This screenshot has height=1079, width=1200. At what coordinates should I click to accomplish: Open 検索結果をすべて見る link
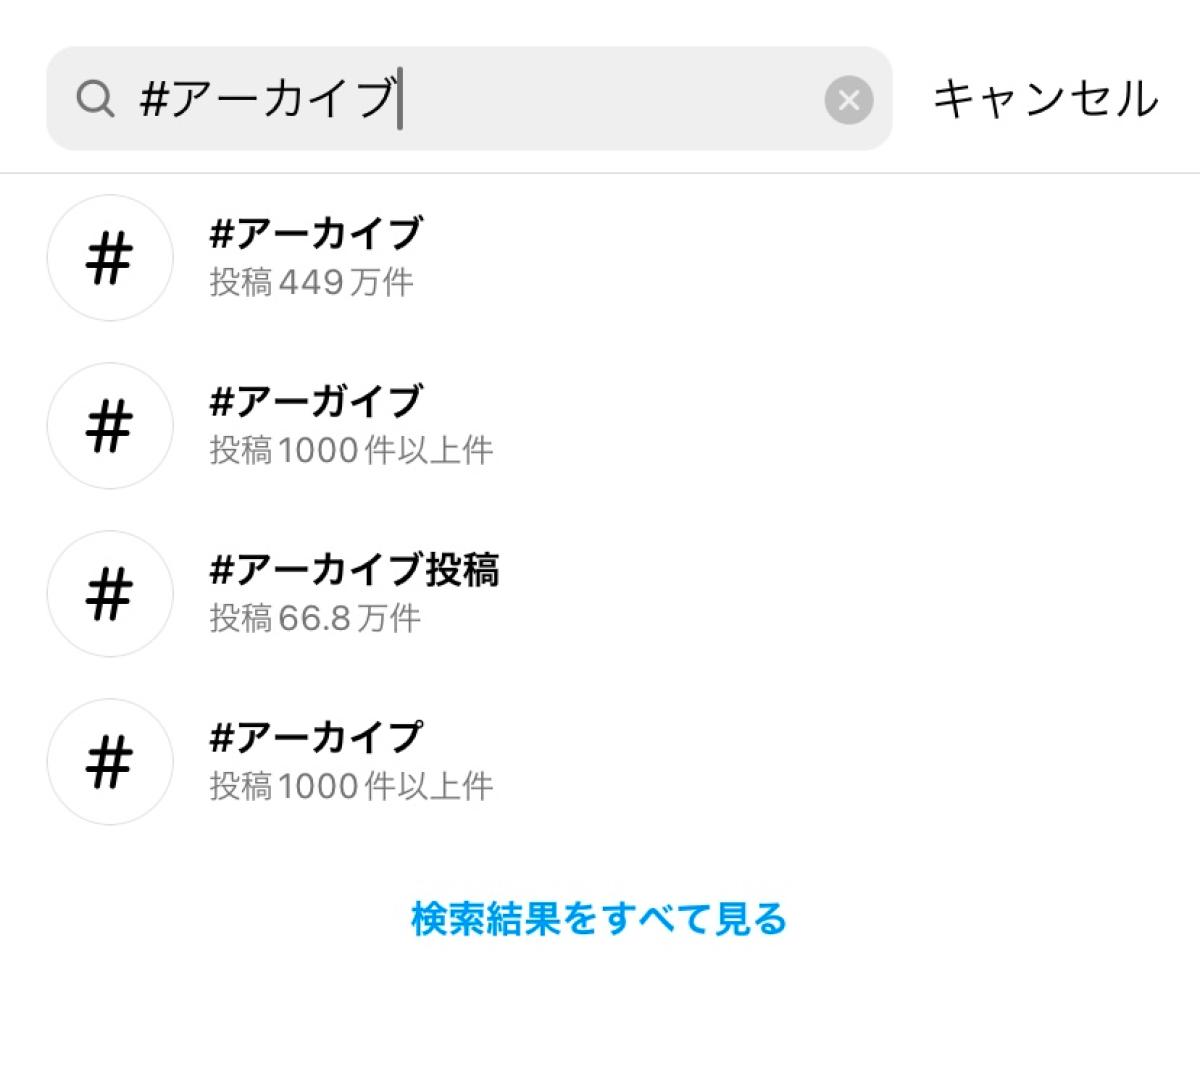coord(599,918)
